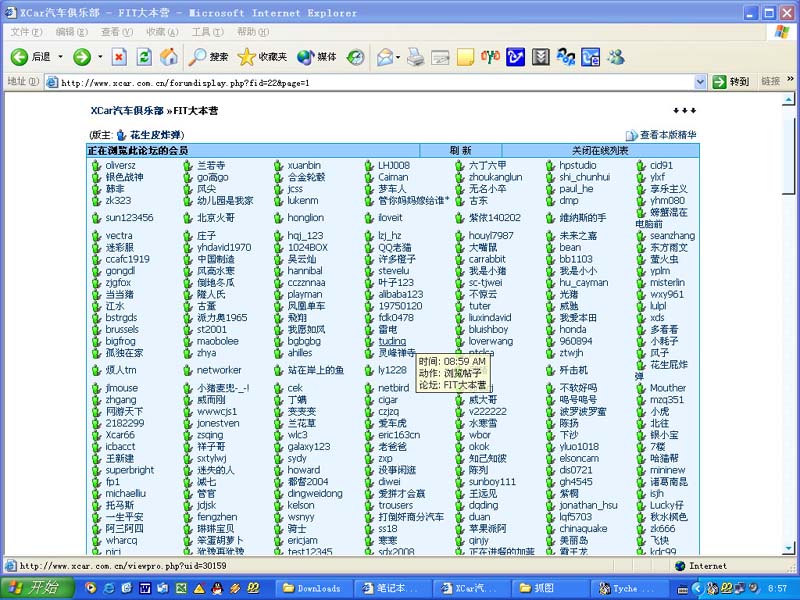Click the 转到 Go button
Image resolution: width=800 pixels, height=600 pixels.
(x=732, y=82)
